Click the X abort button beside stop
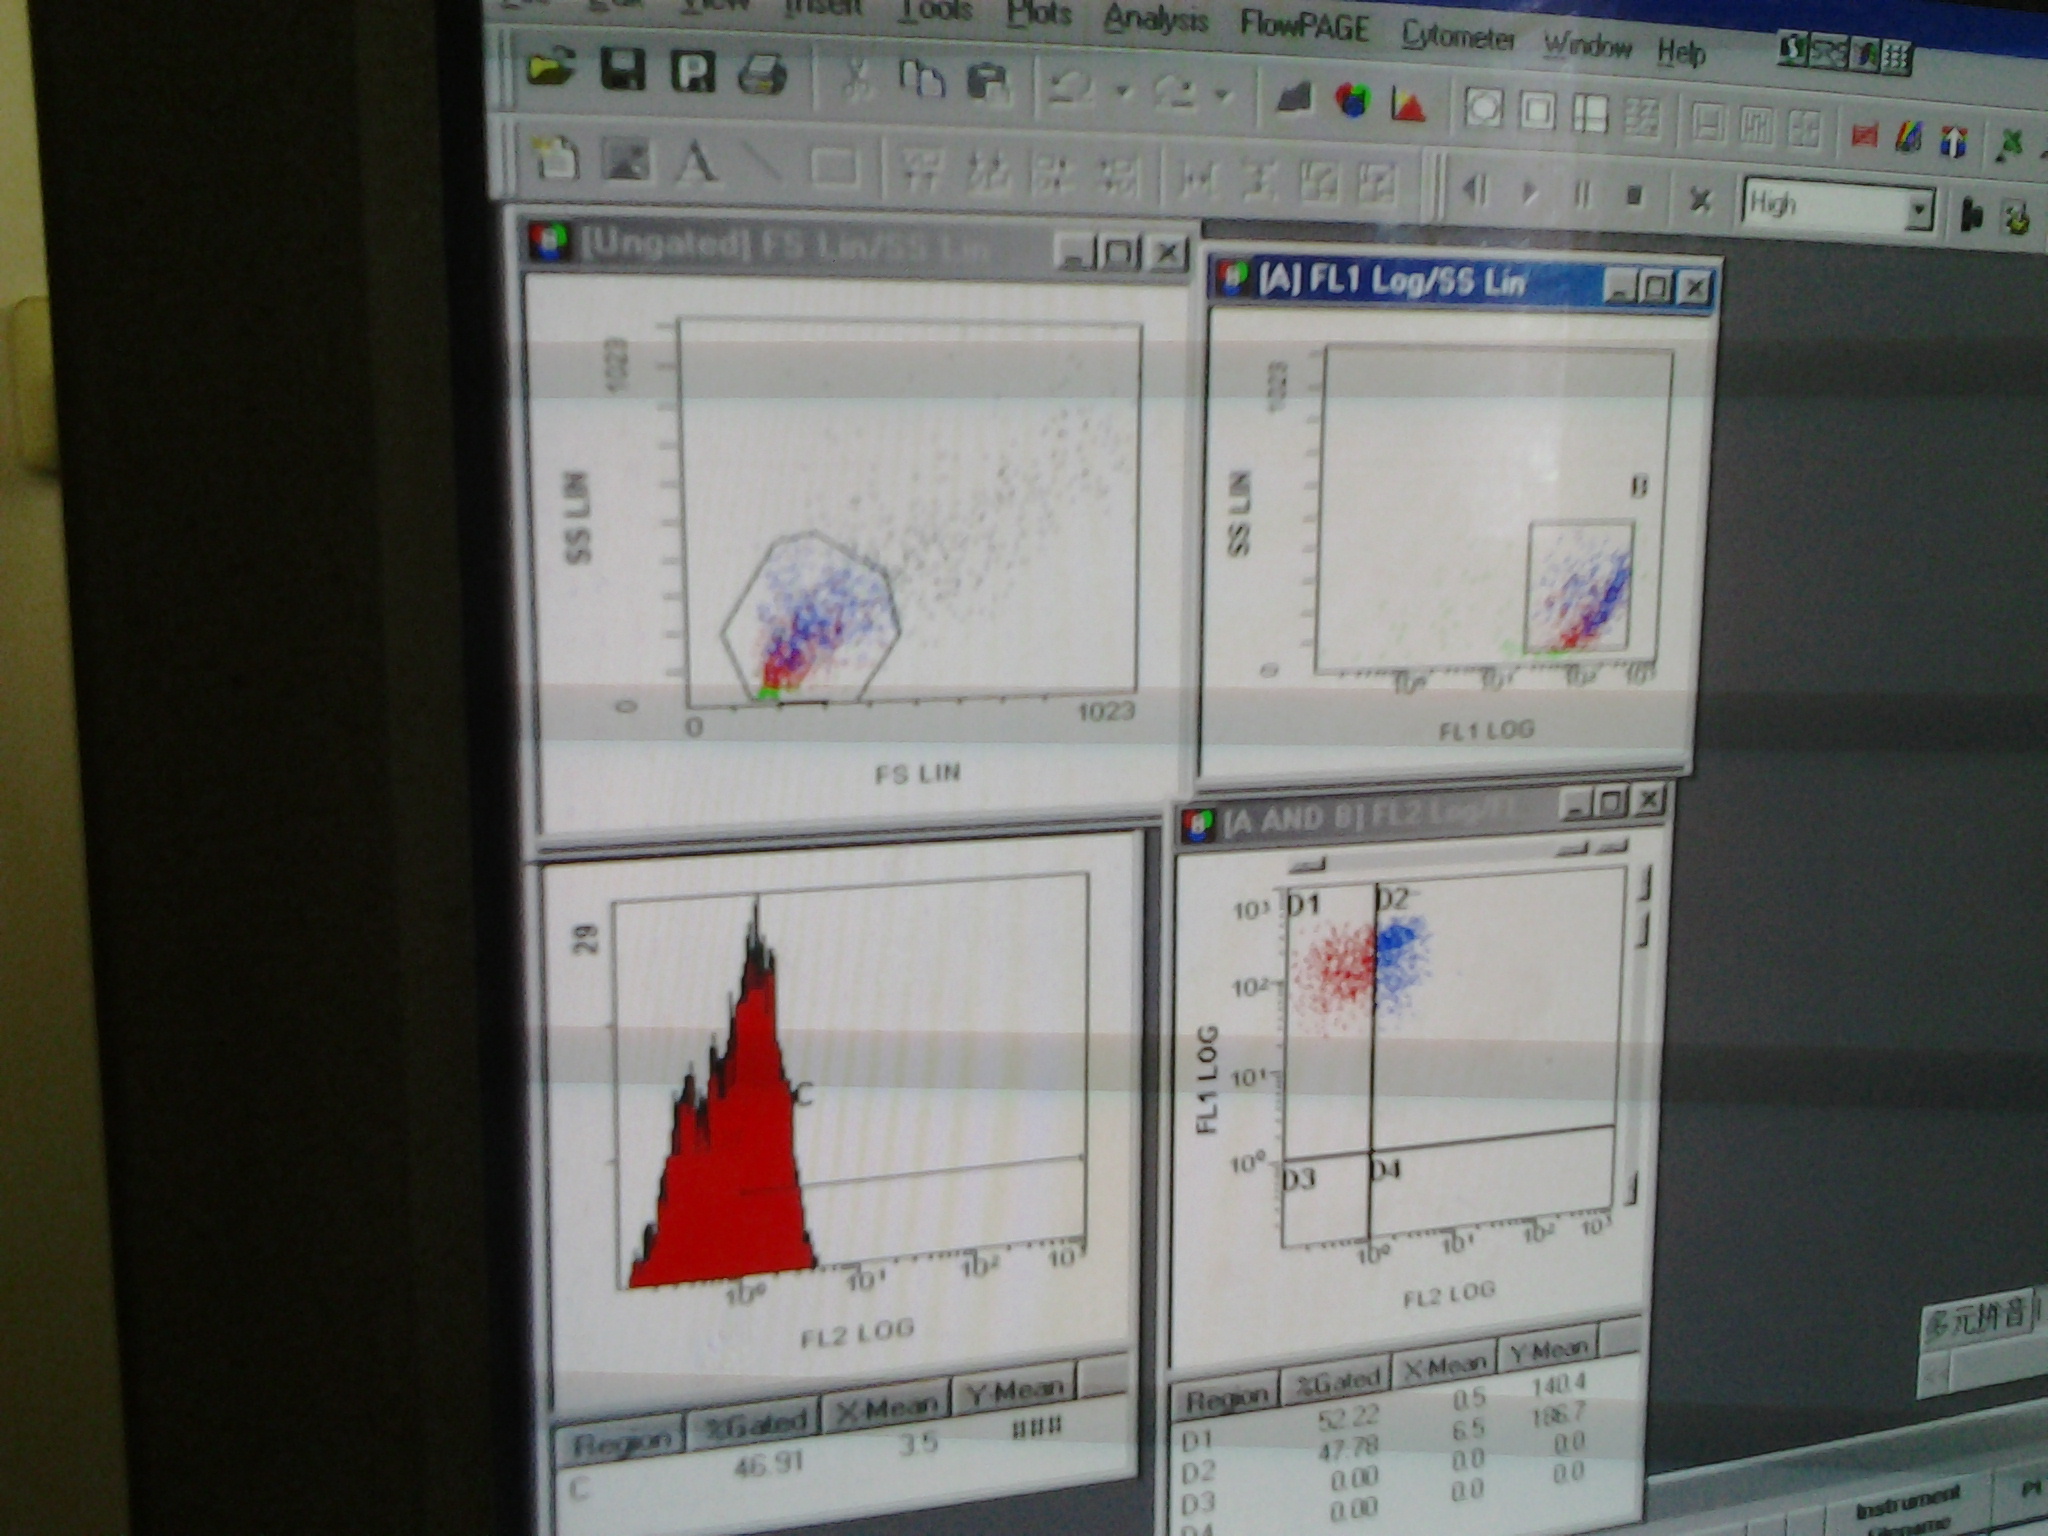This screenshot has width=2048, height=1536. tap(1700, 200)
